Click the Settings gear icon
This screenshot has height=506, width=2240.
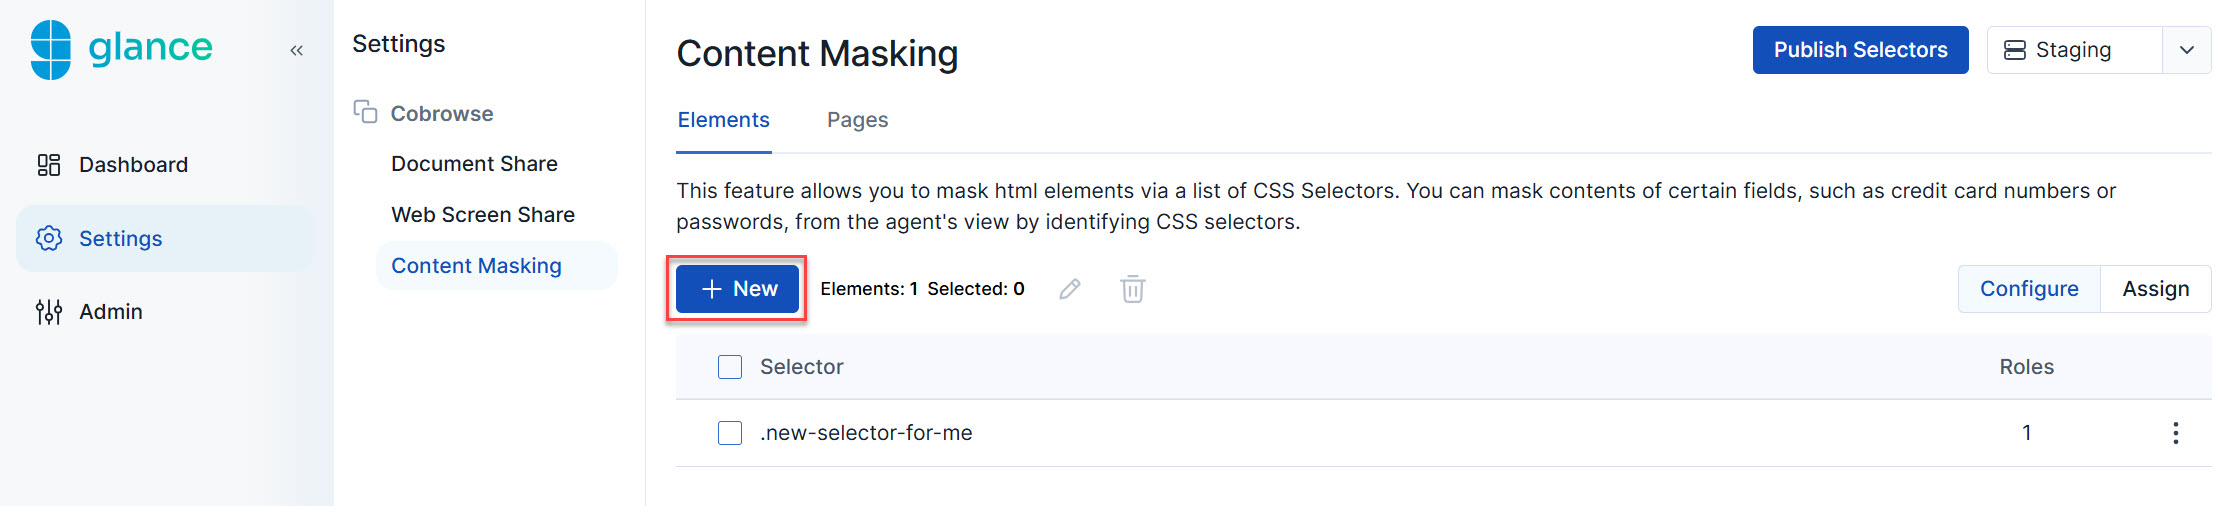click(x=49, y=238)
